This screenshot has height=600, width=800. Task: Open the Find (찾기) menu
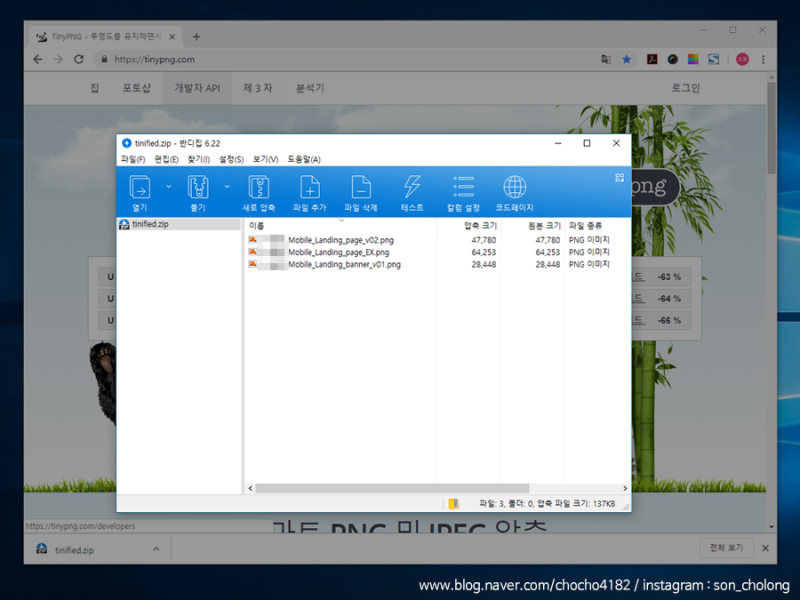click(x=198, y=159)
